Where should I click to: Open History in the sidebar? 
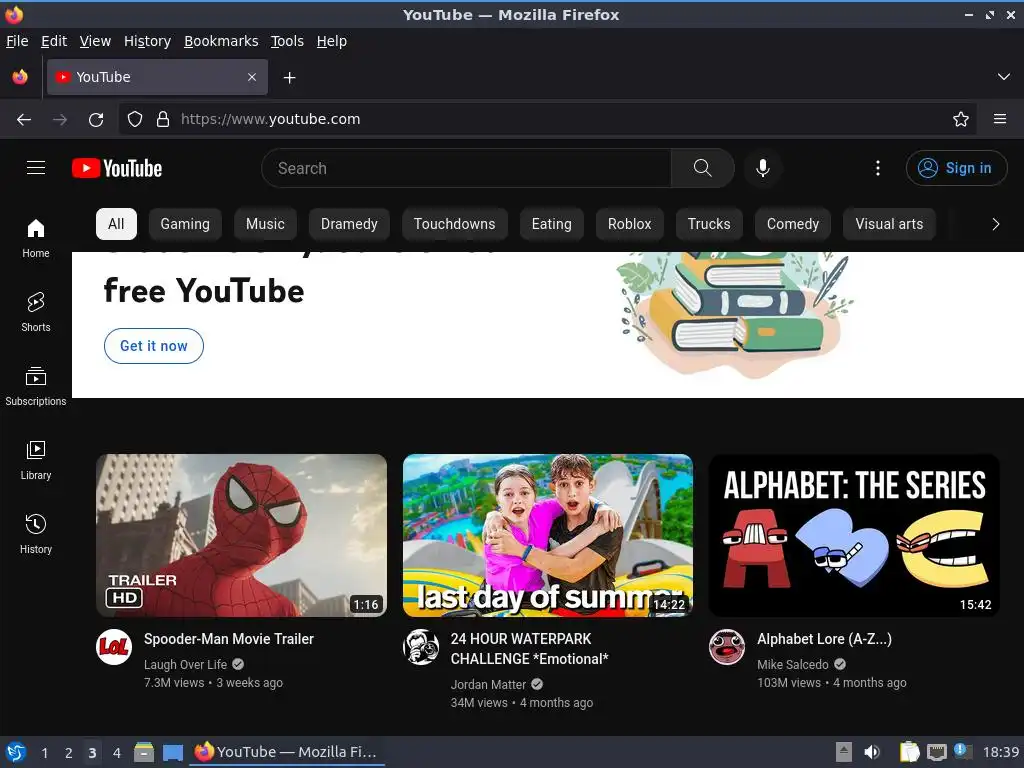coord(36,534)
